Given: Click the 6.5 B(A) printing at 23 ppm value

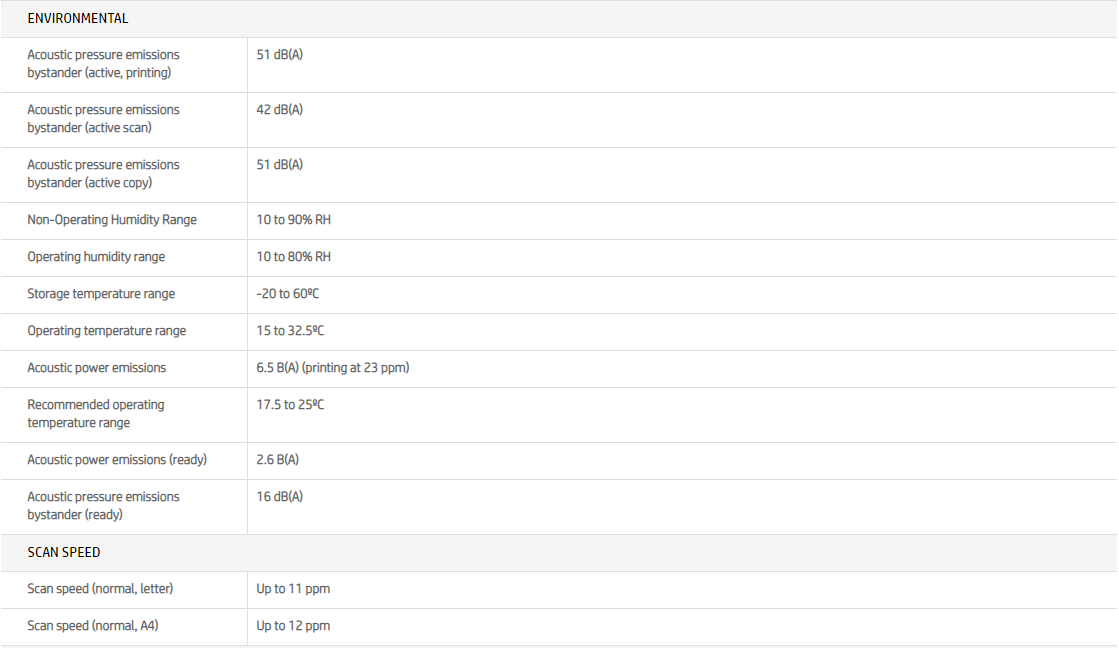Looking at the screenshot, I should pyautogui.click(x=332, y=368).
